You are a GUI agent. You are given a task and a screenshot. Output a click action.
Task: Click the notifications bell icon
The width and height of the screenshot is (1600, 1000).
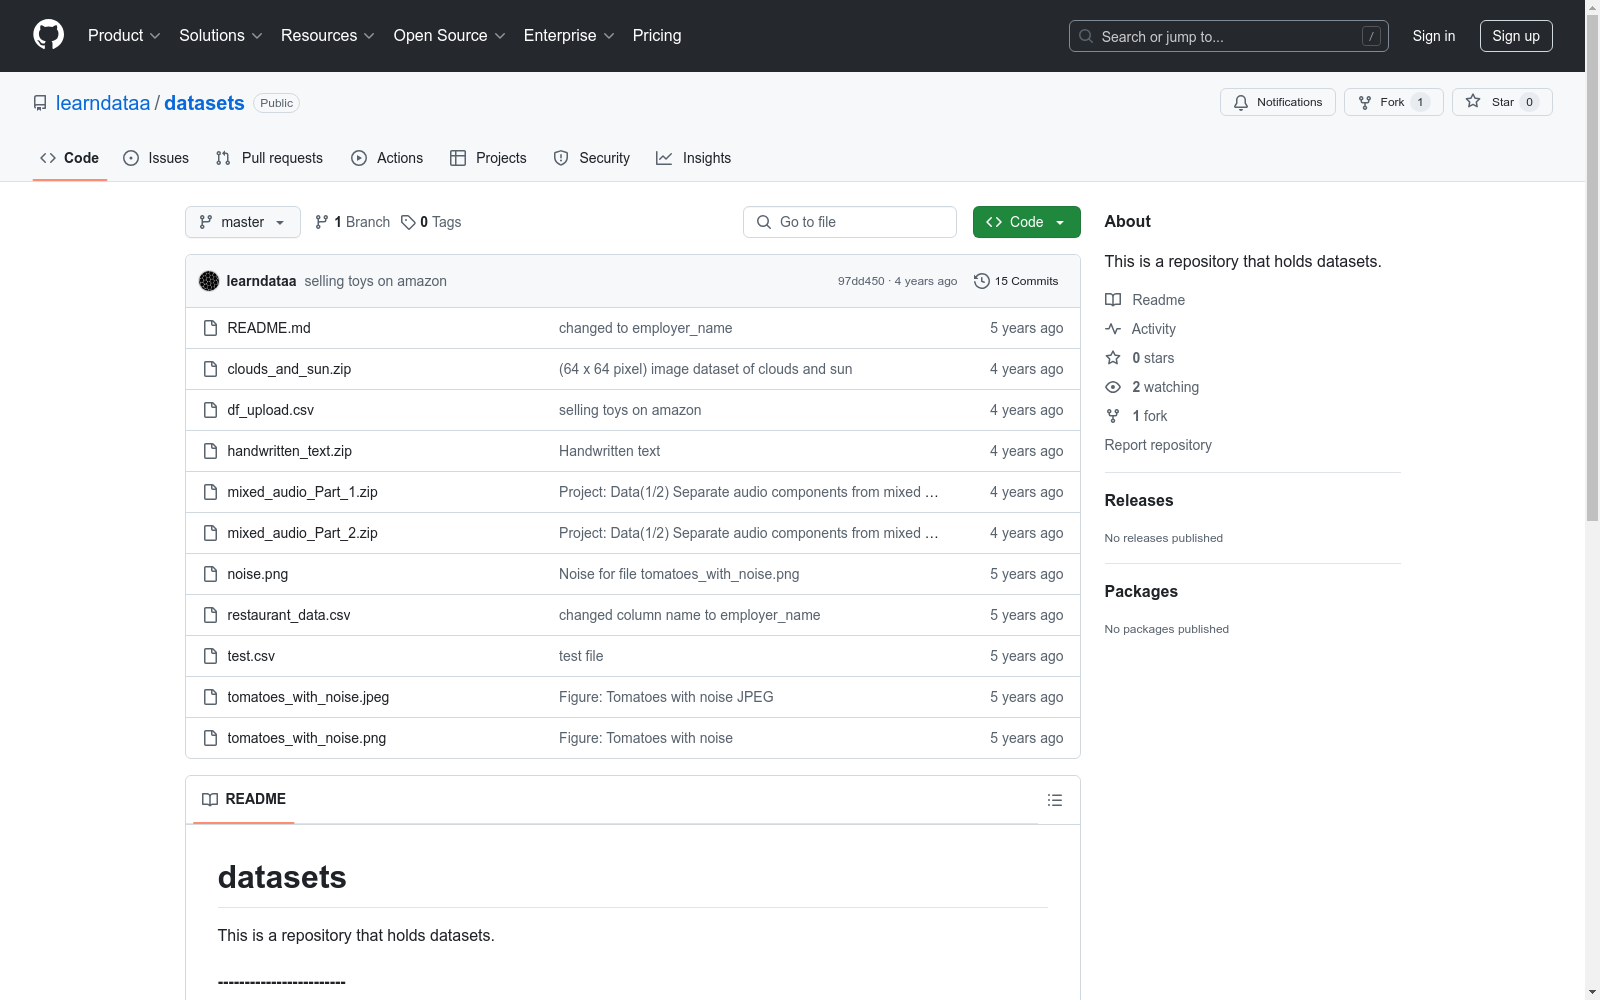click(x=1241, y=102)
